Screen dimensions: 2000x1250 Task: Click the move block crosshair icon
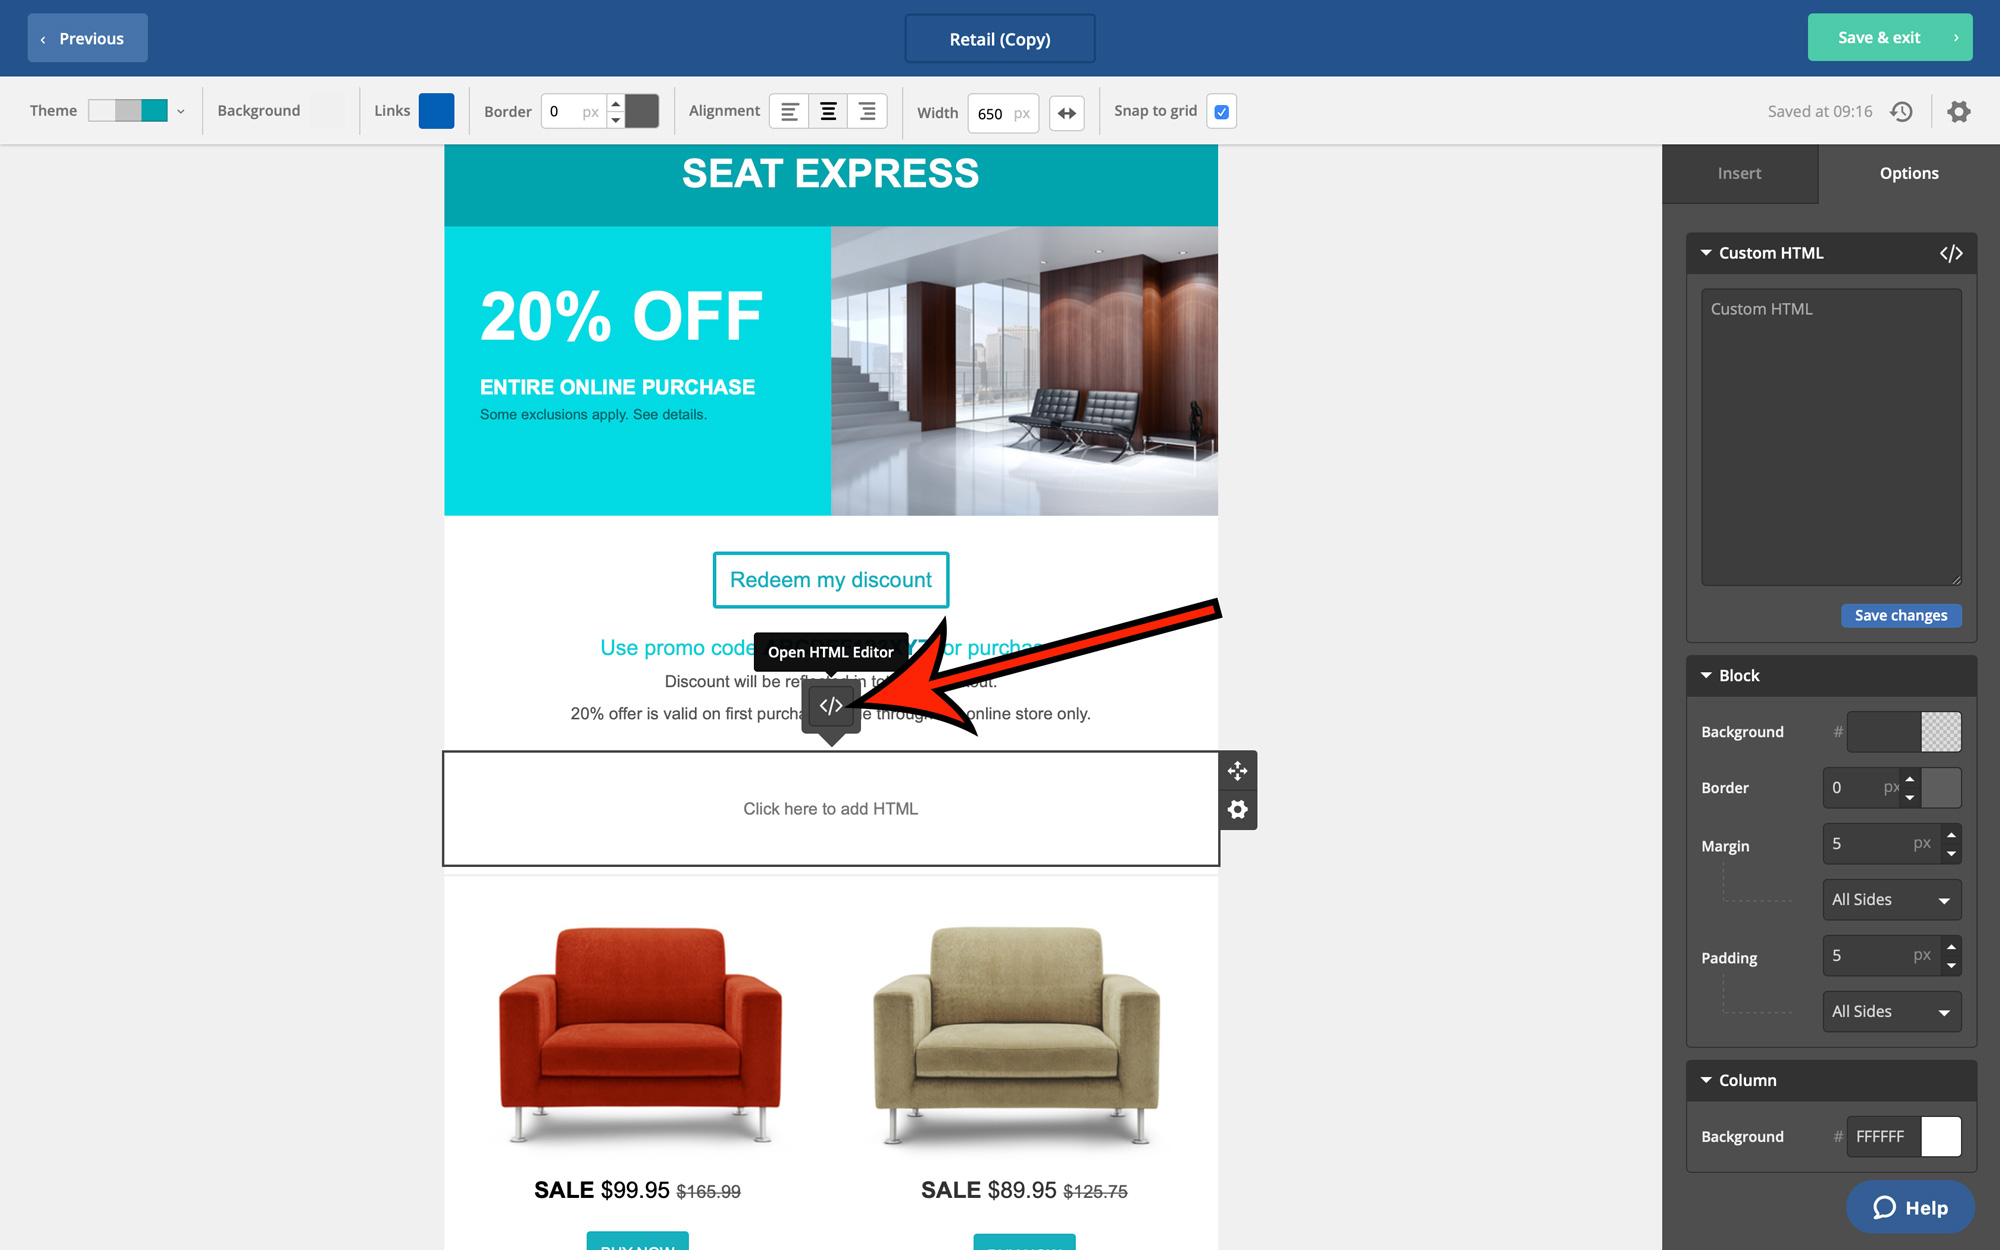1237,771
